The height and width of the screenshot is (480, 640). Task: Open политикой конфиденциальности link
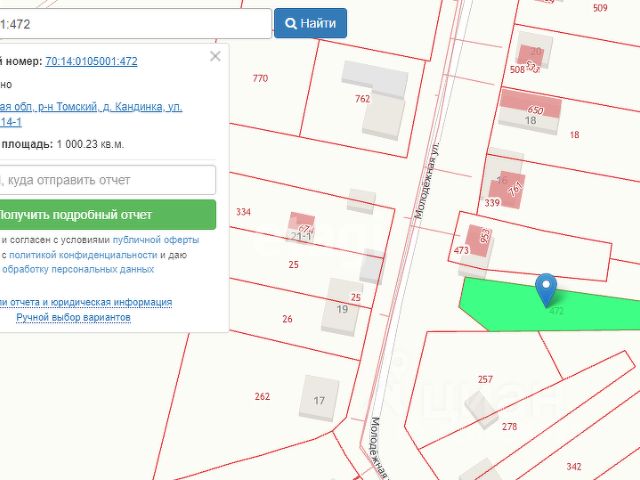pyautogui.click(x=83, y=255)
